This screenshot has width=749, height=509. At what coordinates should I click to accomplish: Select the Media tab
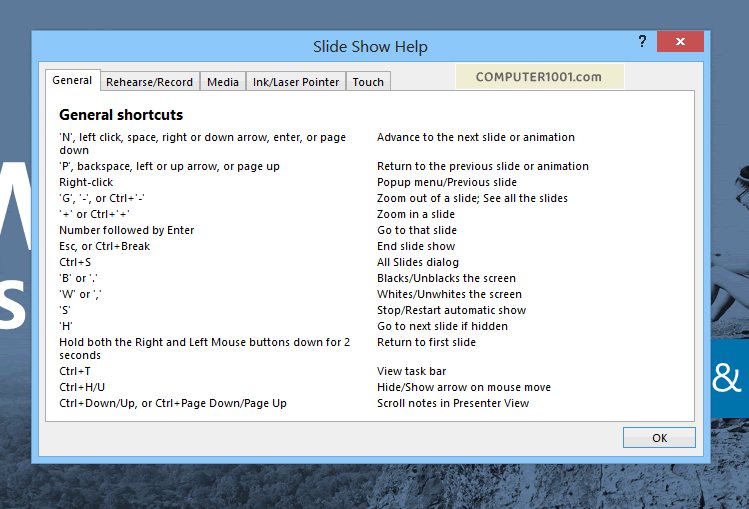coord(223,82)
